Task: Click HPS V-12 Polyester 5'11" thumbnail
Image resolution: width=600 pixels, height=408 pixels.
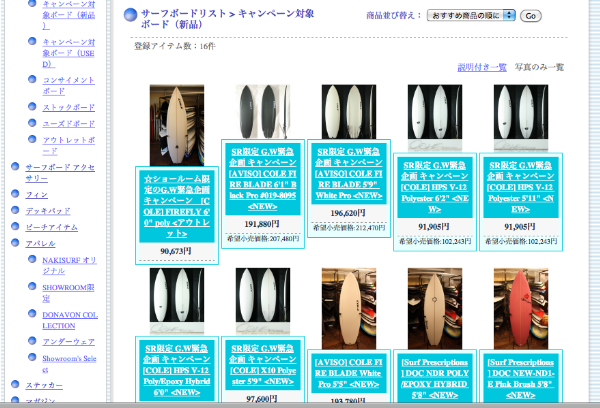Action: [x=521, y=118]
